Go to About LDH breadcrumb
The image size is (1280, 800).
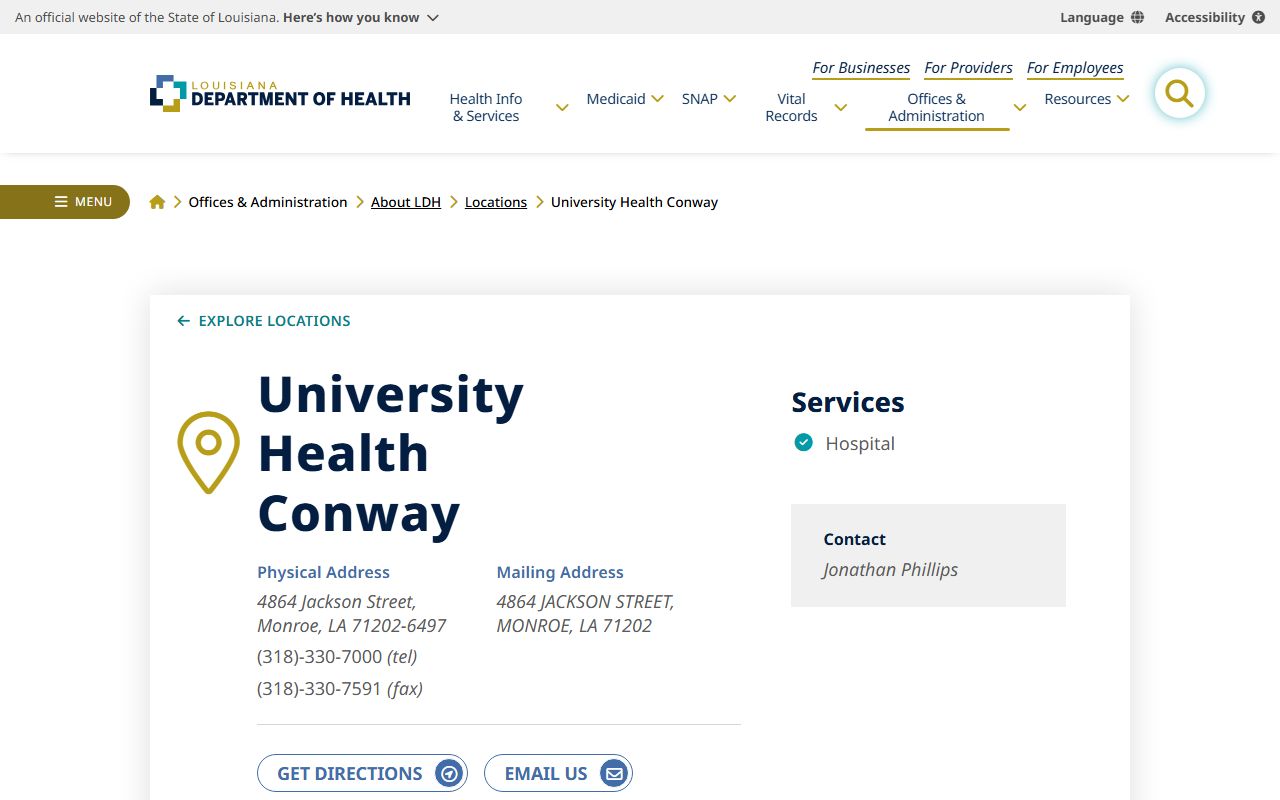406,202
